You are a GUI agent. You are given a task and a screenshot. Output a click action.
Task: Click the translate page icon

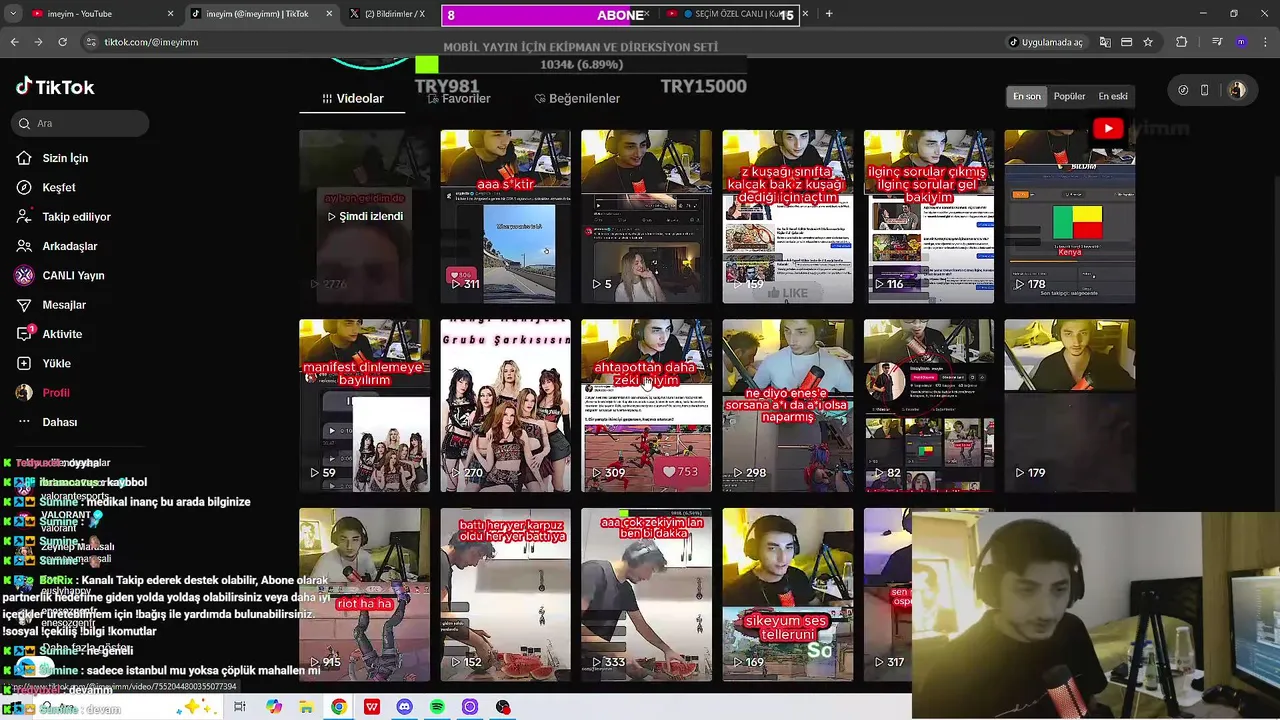[x=1105, y=42]
